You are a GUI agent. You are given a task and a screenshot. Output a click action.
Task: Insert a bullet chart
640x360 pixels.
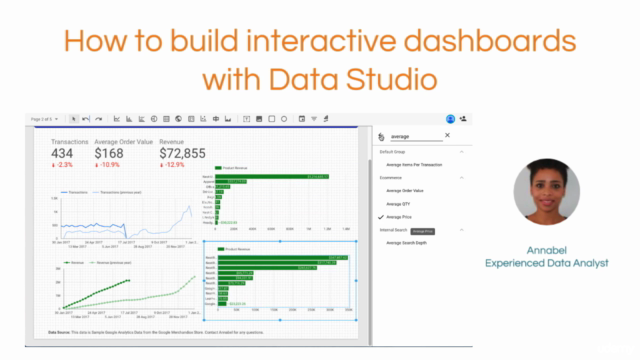coord(216,119)
